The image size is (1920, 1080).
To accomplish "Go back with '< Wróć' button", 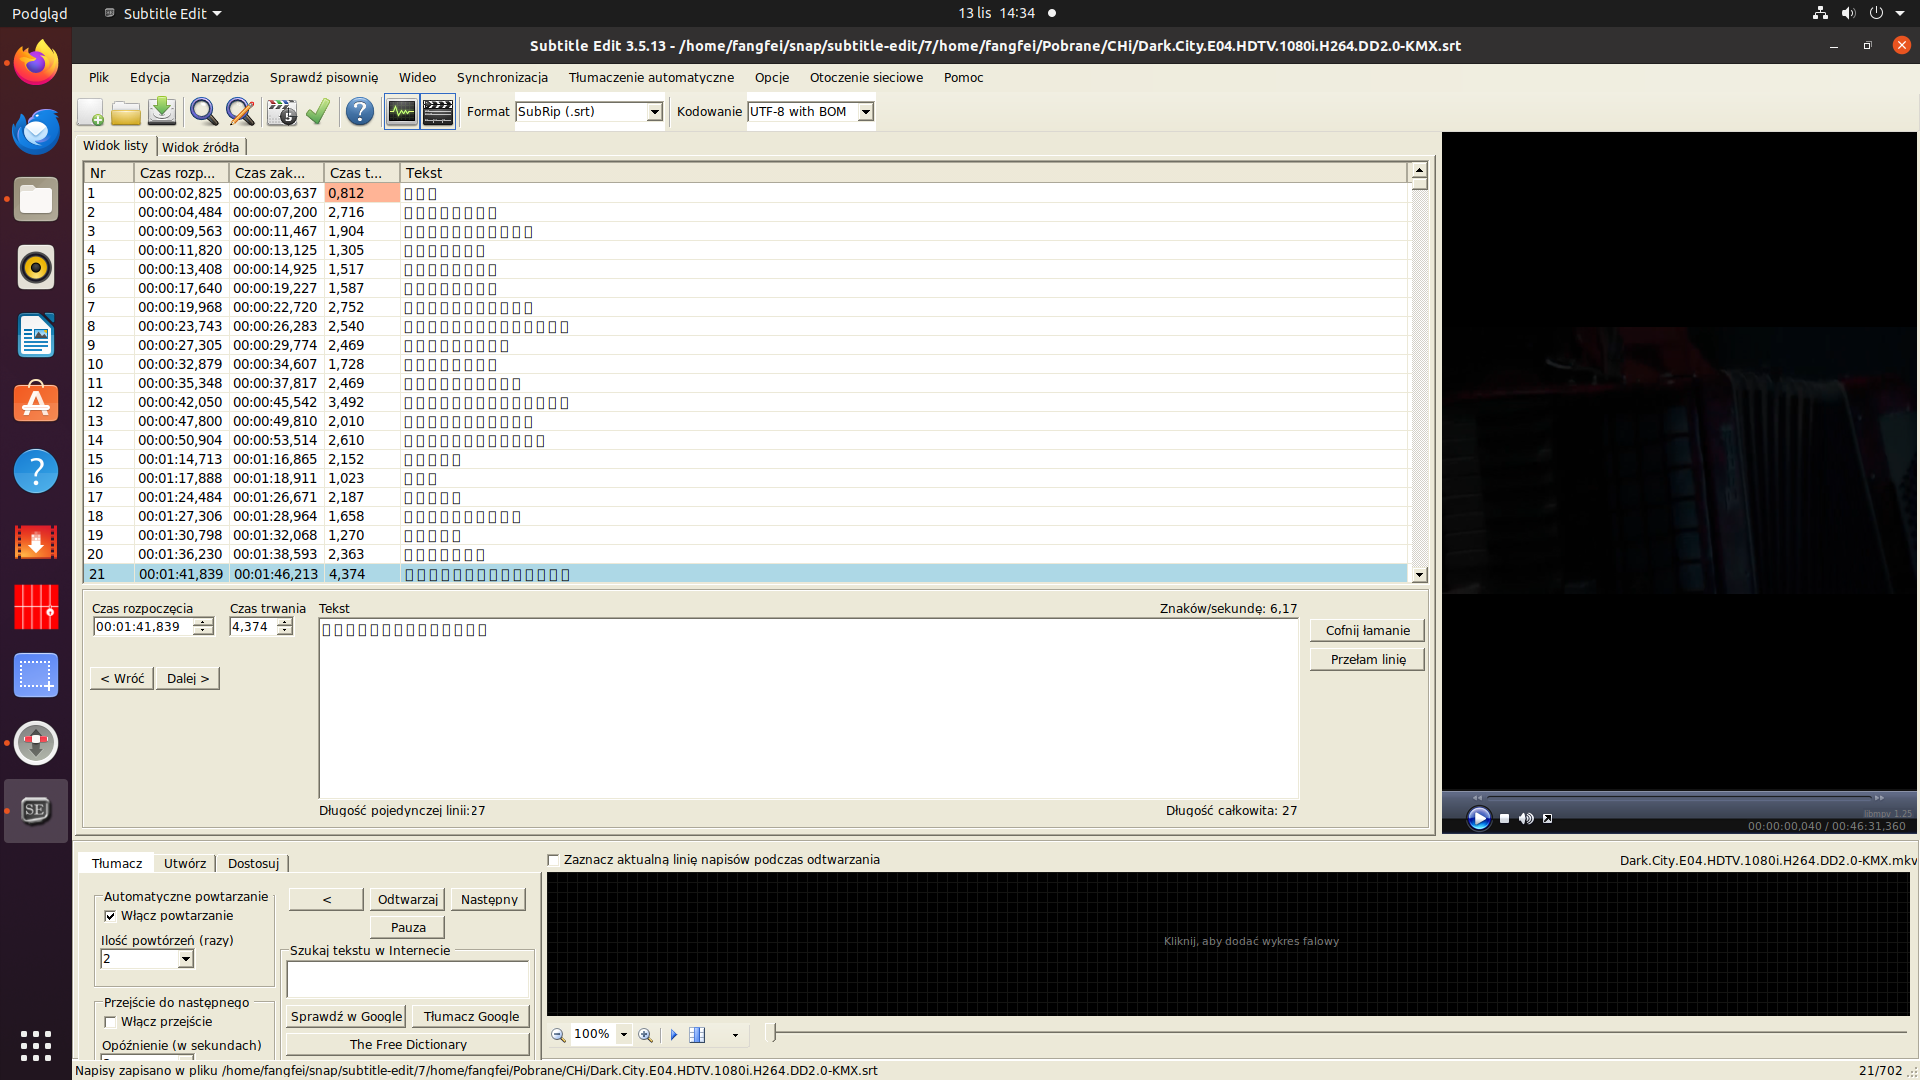I will (122, 678).
